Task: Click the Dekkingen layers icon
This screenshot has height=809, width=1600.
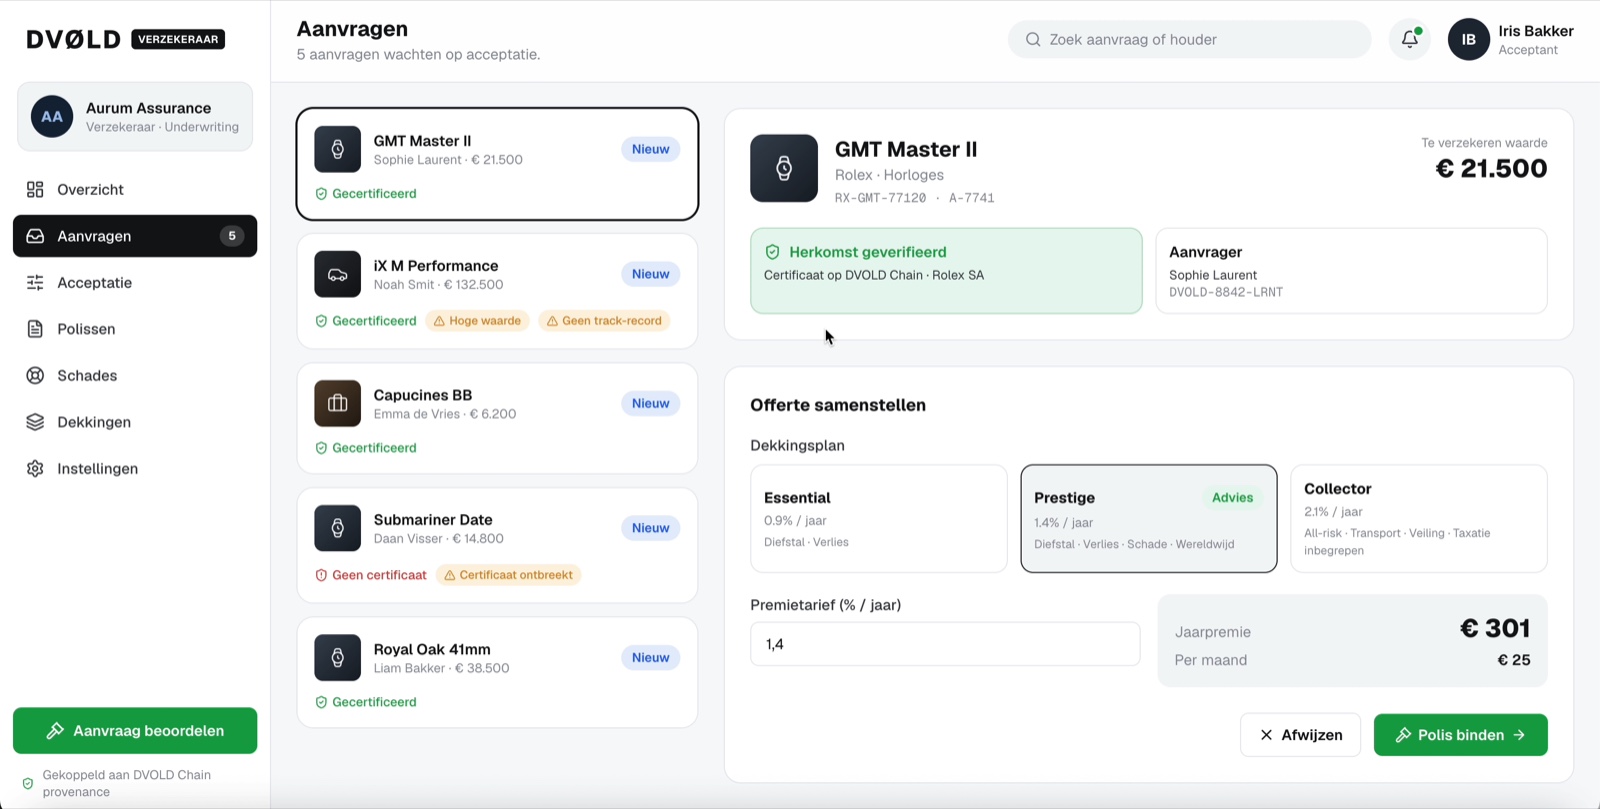Action: pos(35,422)
